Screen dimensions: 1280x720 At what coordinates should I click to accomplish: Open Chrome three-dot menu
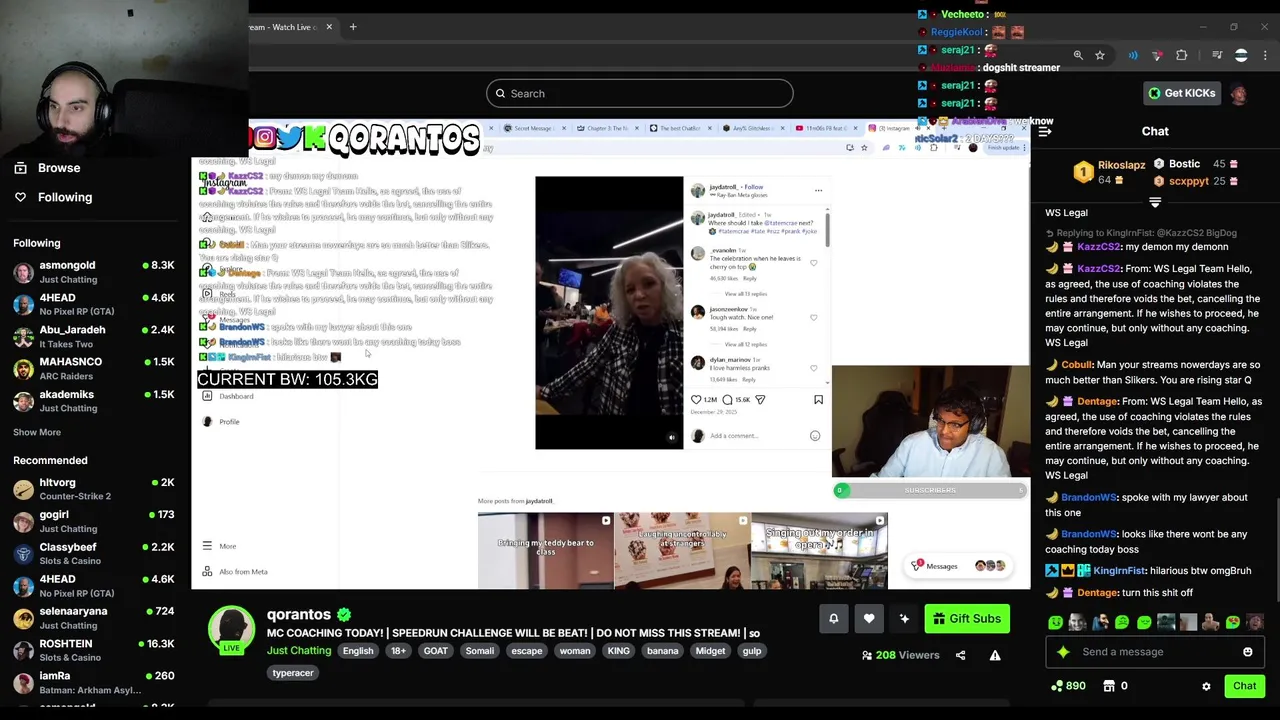click(x=1264, y=55)
